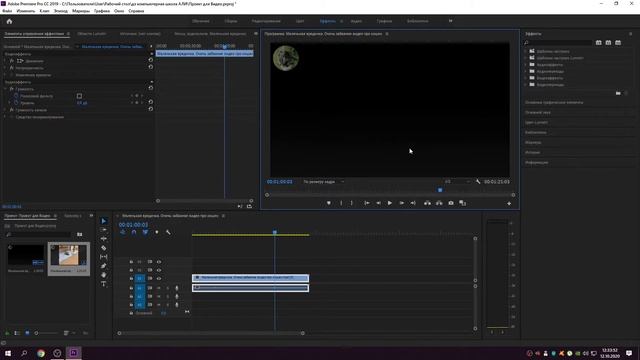Toggle V2 track output eye

coord(159,270)
